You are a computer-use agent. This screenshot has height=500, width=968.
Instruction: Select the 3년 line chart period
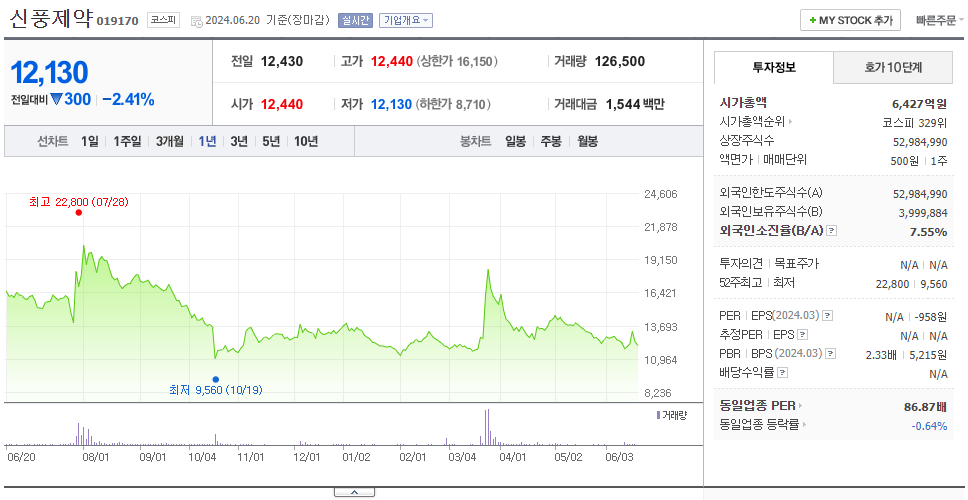[x=239, y=141]
